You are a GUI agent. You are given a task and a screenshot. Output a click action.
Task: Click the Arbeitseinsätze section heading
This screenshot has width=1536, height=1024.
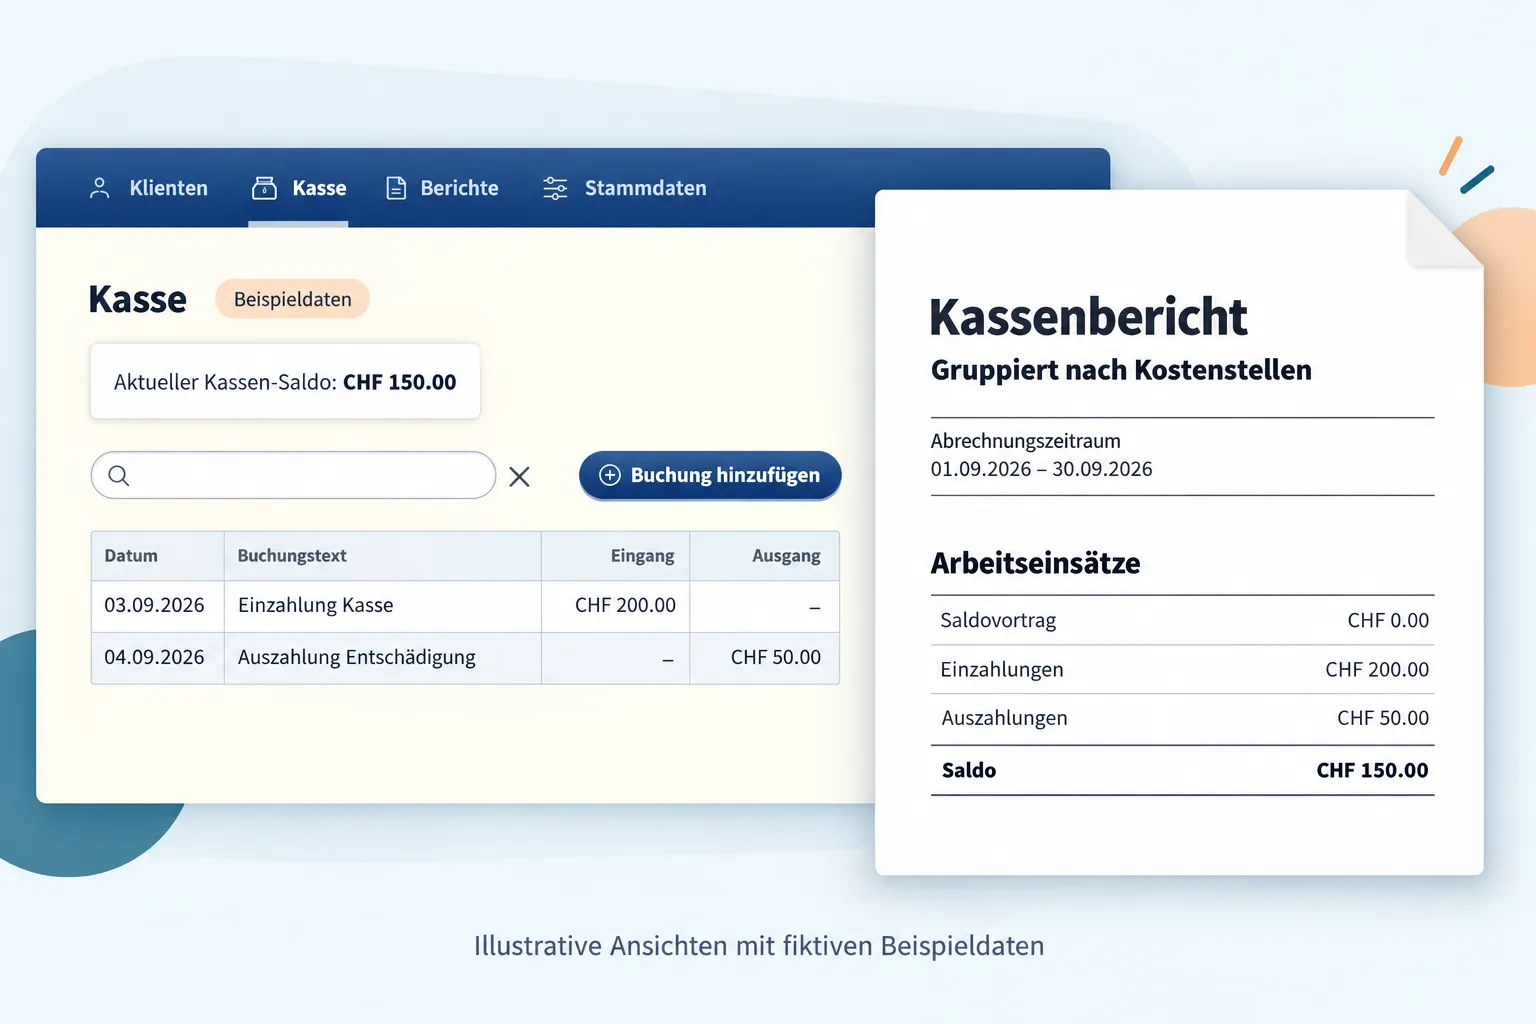coord(1035,563)
